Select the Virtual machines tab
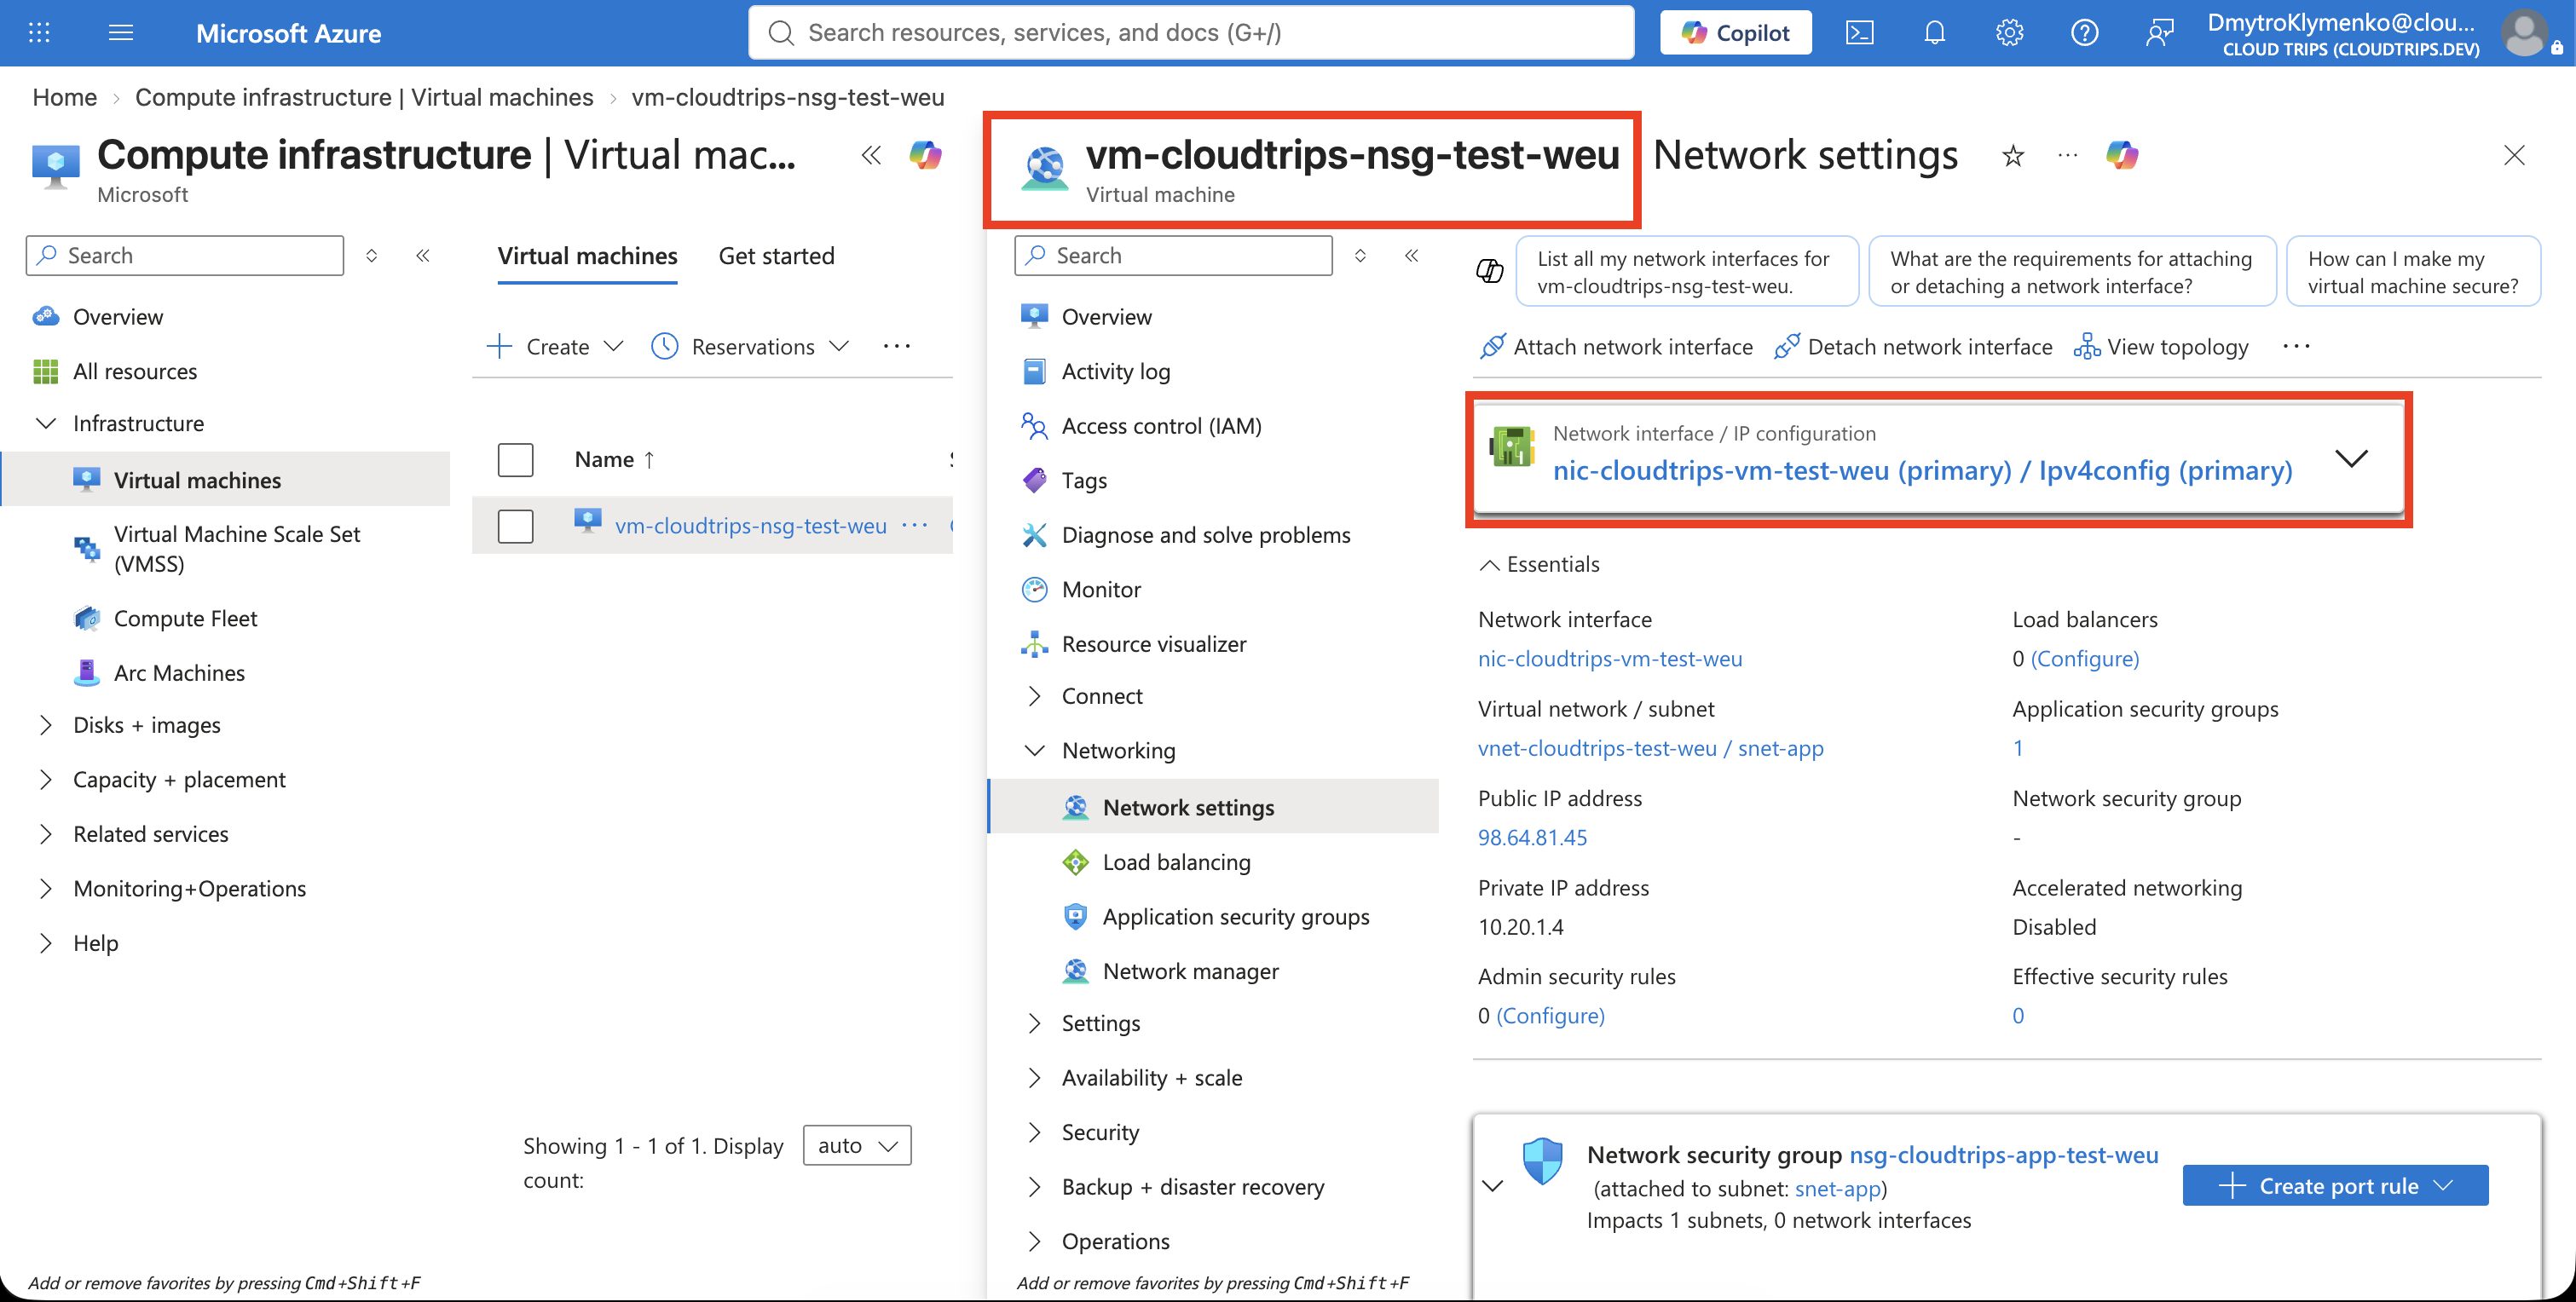This screenshot has width=2576, height=1302. tap(587, 256)
